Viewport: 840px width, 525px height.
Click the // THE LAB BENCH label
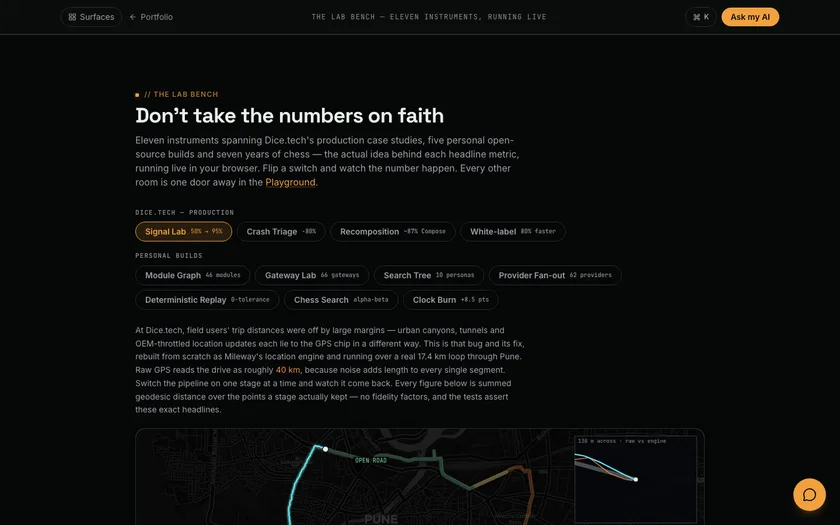click(x=181, y=94)
